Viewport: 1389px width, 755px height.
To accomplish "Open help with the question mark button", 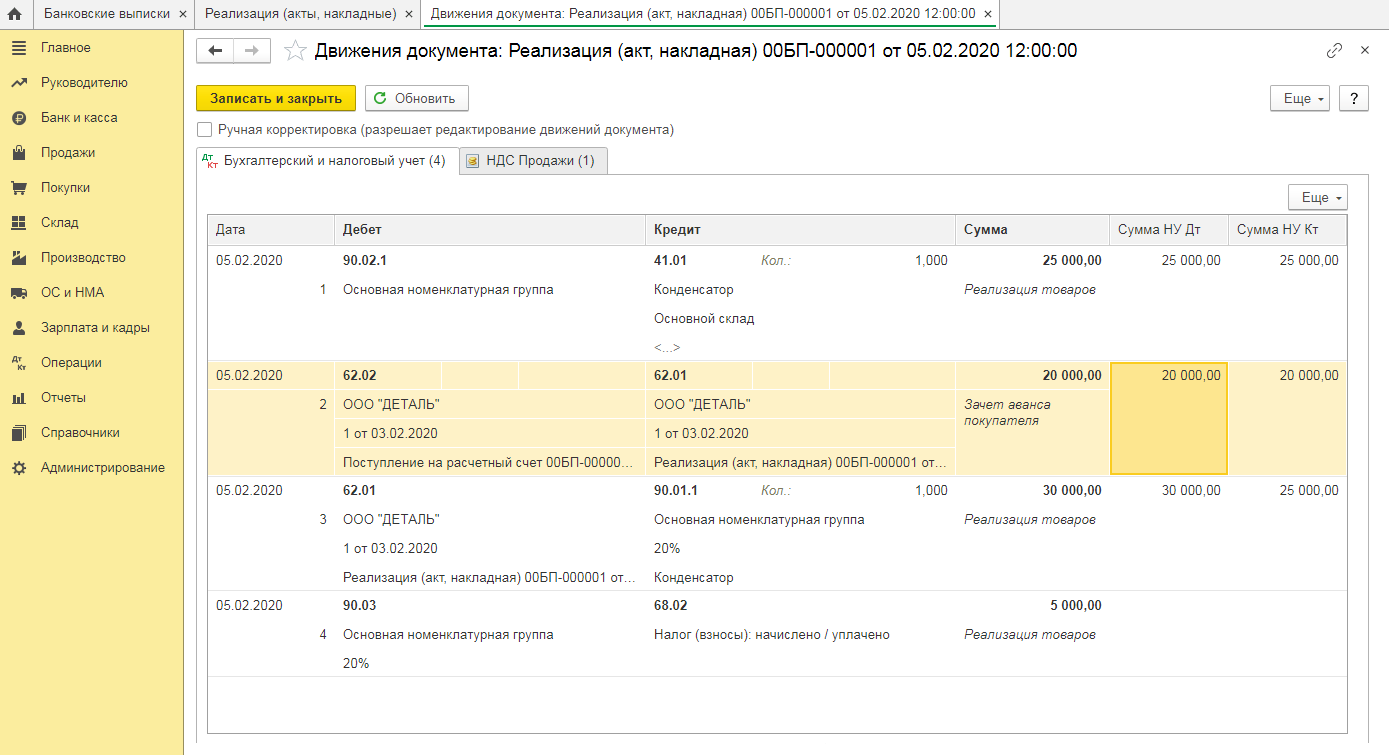I will (1353, 99).
